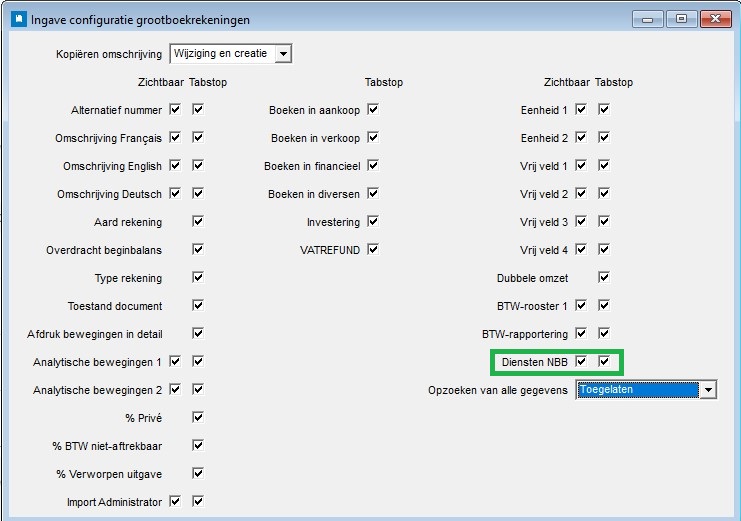
Task: Uncheck Analytische bewegingen 2 Tabstop checkbox
Action: [198, 389]
